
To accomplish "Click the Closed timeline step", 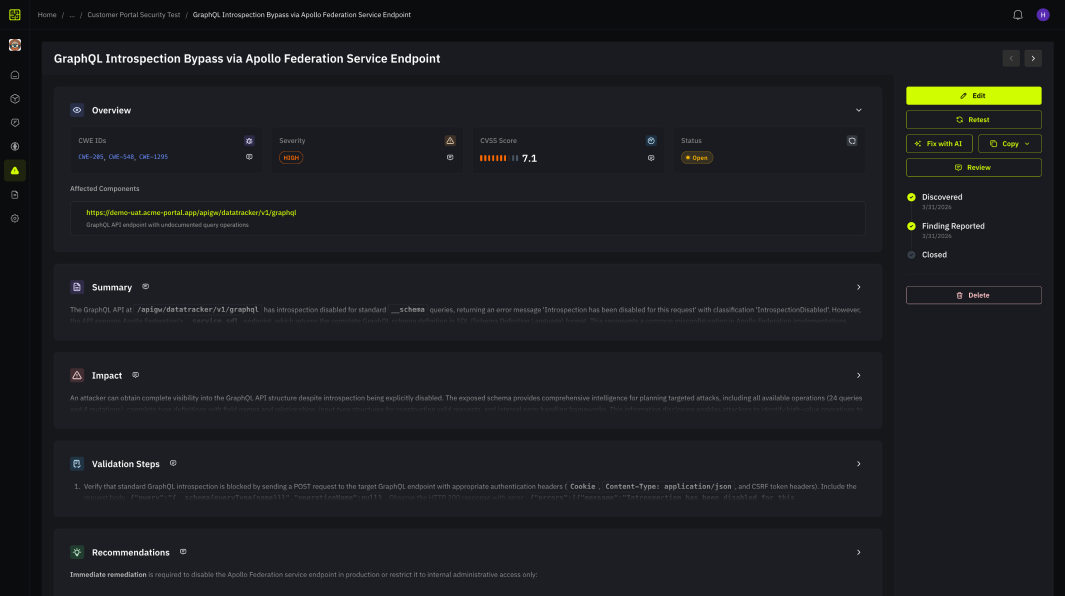I will coord(934,255).
